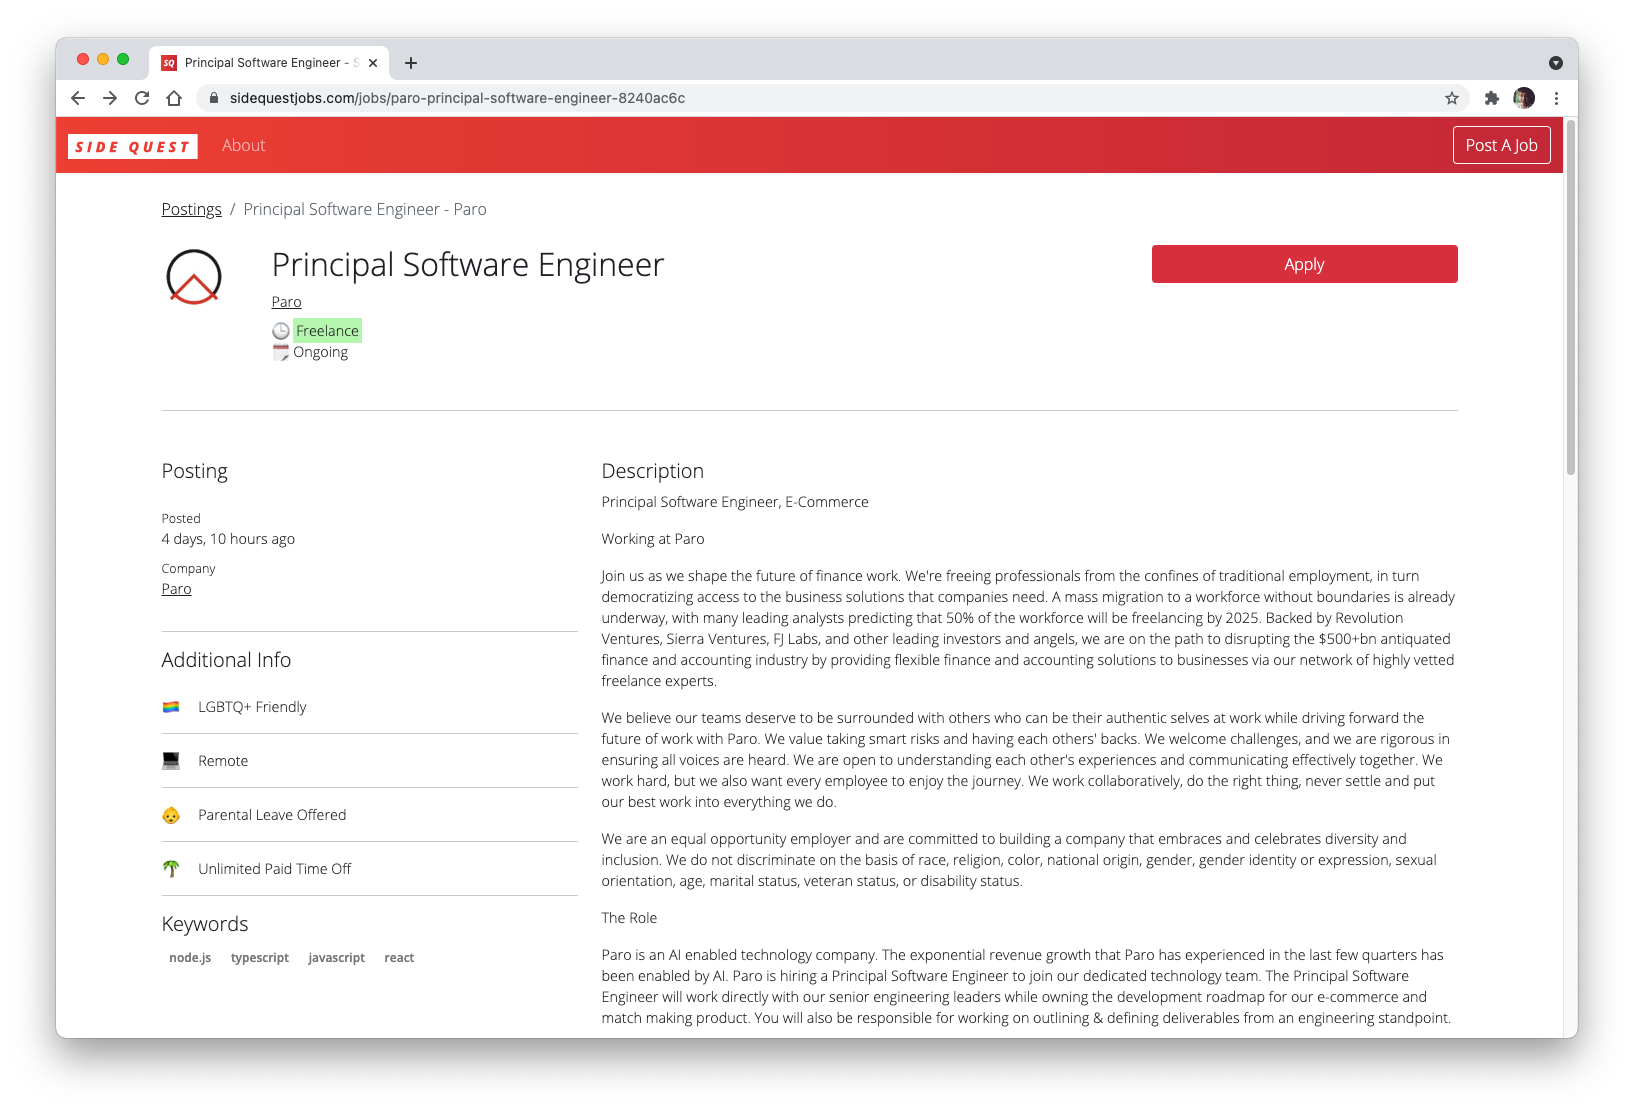1634x1112 pixels.
Task: Click the Additional Info heading
Action: [x=227, y=660]
